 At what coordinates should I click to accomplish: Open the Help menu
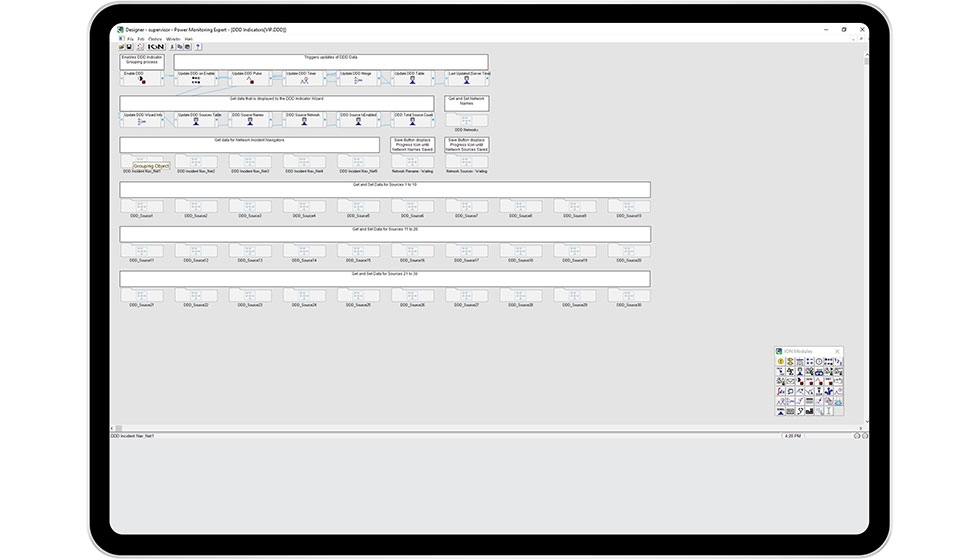188,38
